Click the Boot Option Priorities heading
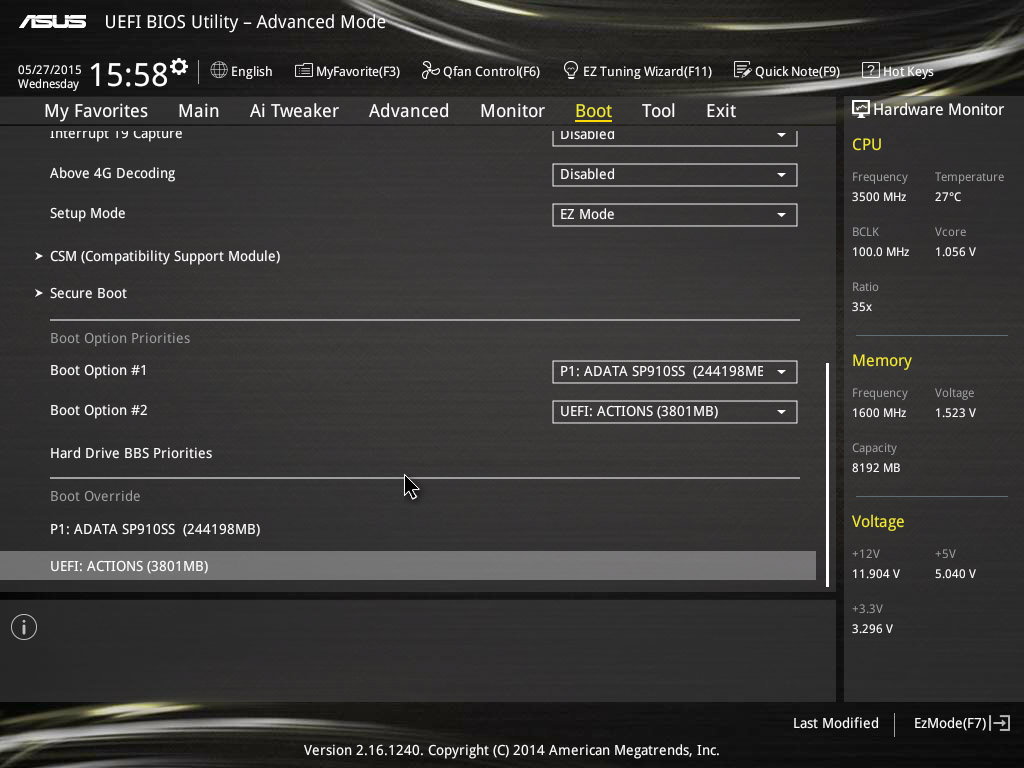This screenshot has width=1024, height=768. (120, 338)
